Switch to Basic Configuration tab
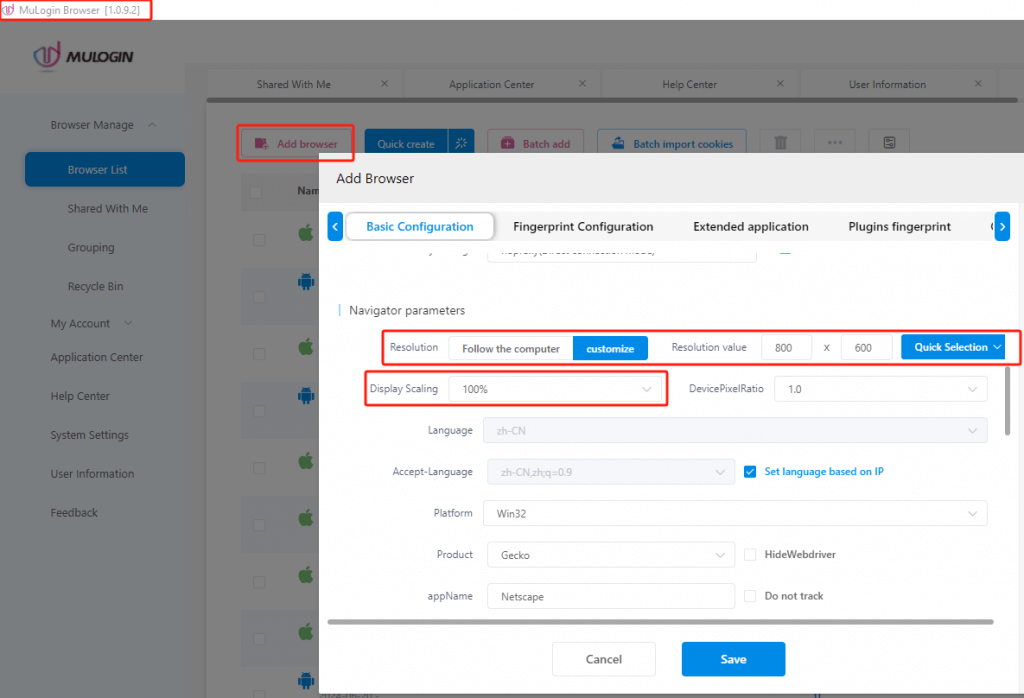Image resolution: width=1024 pixels, height=698 pixels. coord(419,227)
